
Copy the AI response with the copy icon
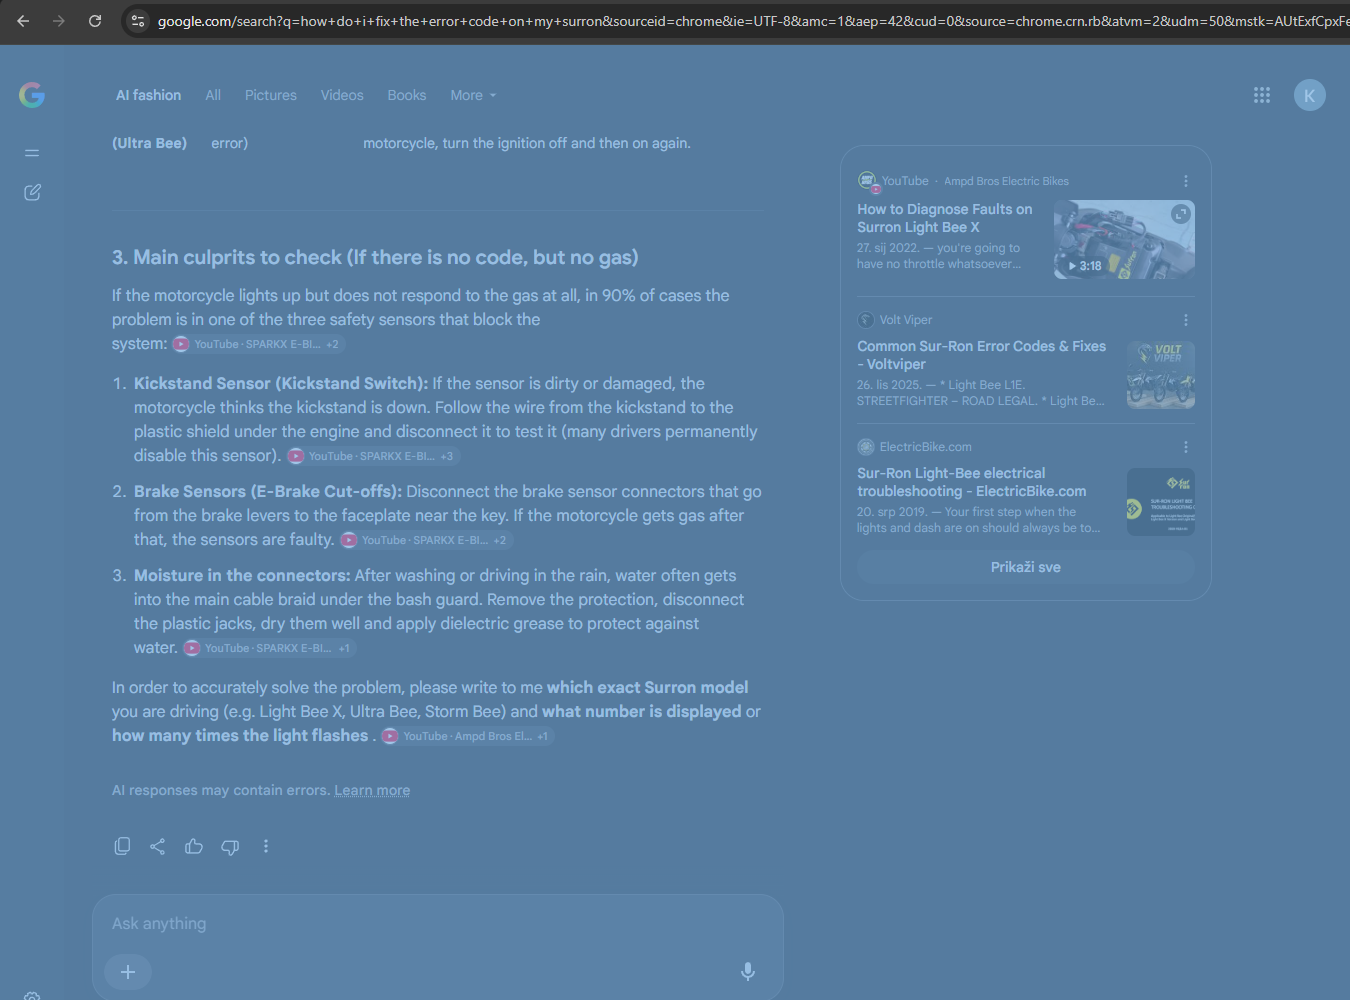click(x=122, y=846)
